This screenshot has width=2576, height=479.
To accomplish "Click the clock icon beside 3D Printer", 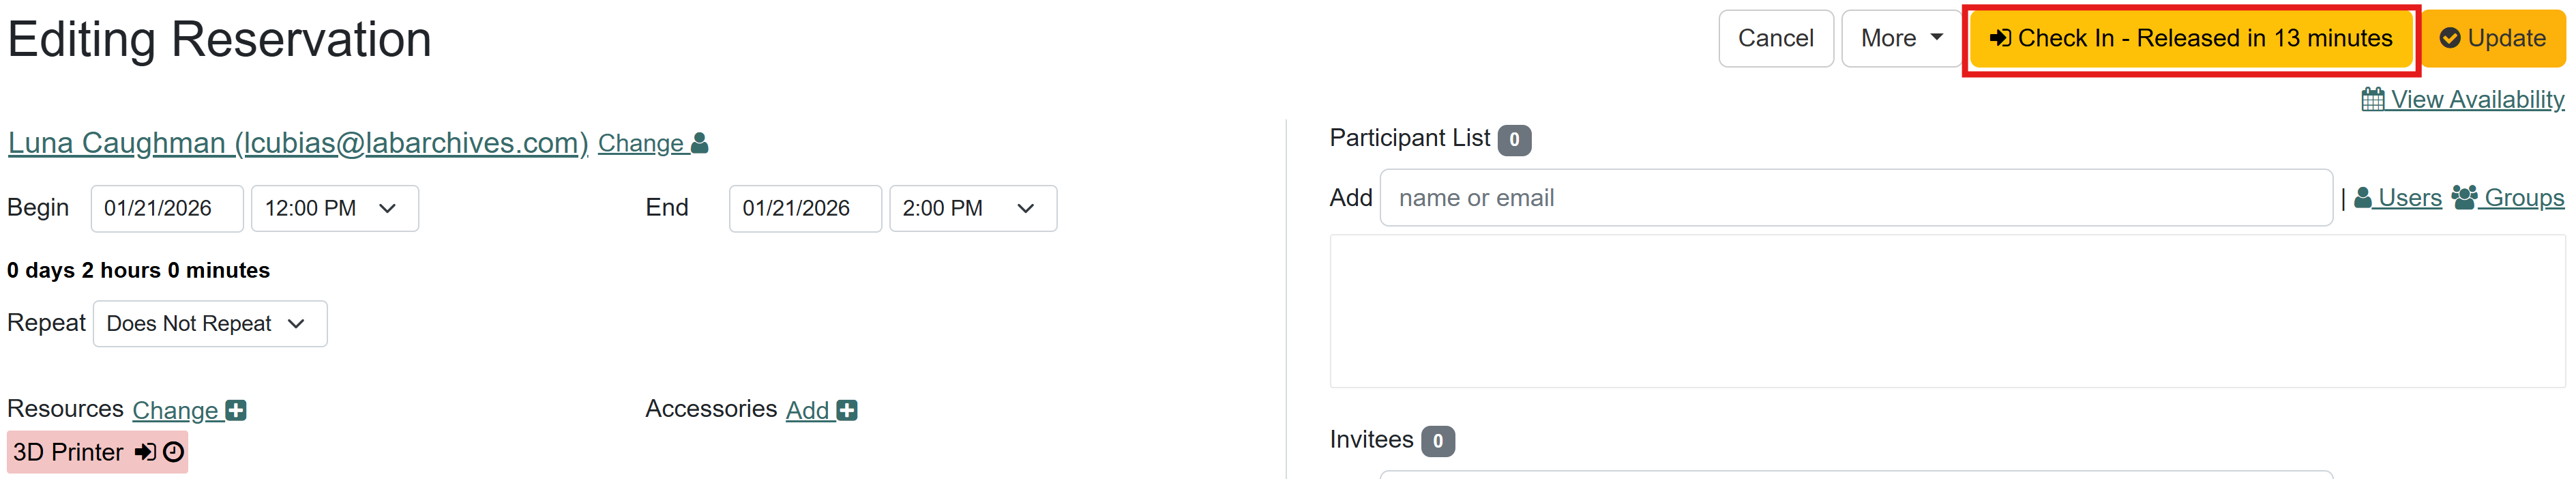I will [174, 452].
